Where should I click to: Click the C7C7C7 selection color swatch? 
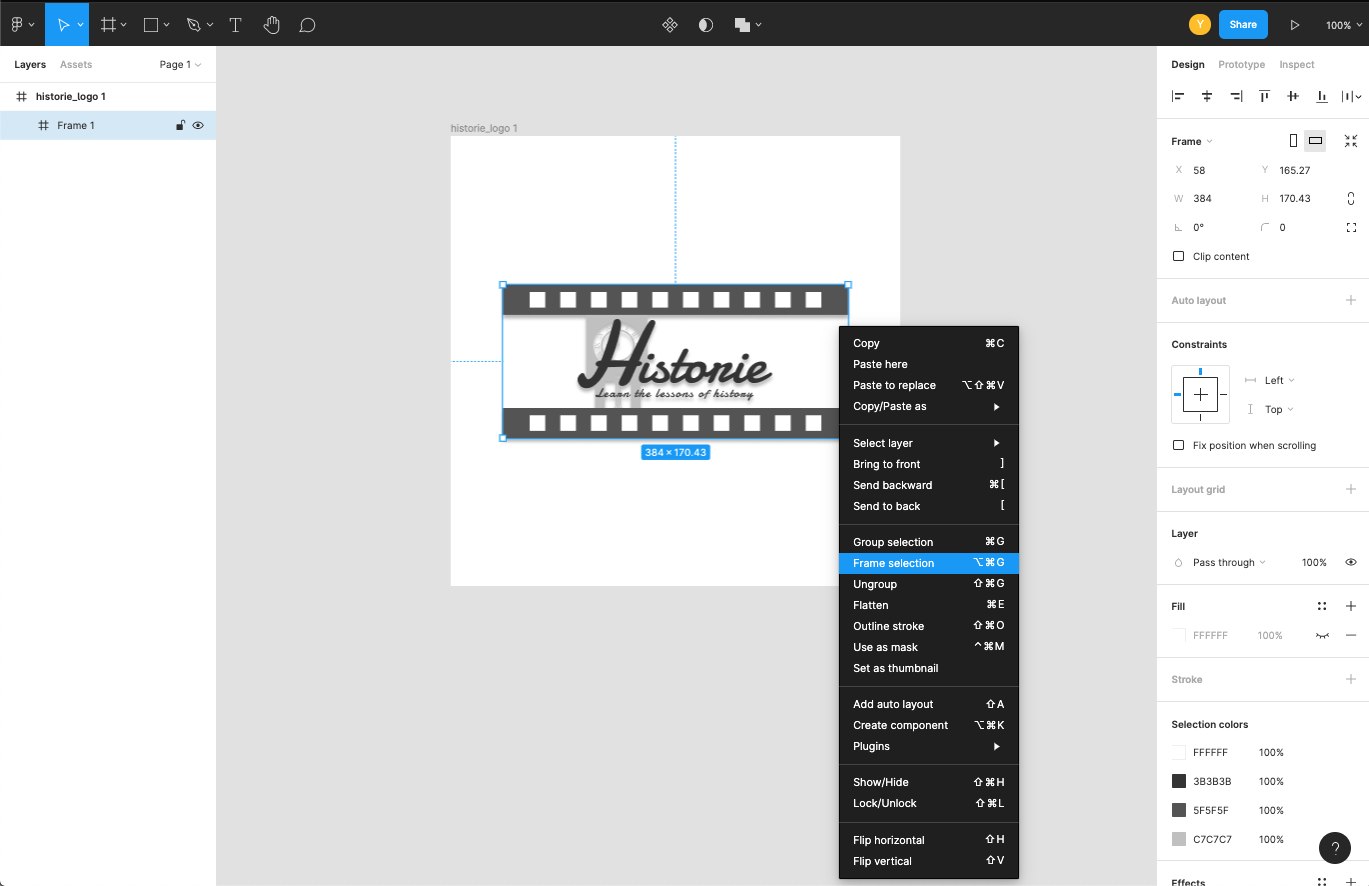(x=1179, y=839)
